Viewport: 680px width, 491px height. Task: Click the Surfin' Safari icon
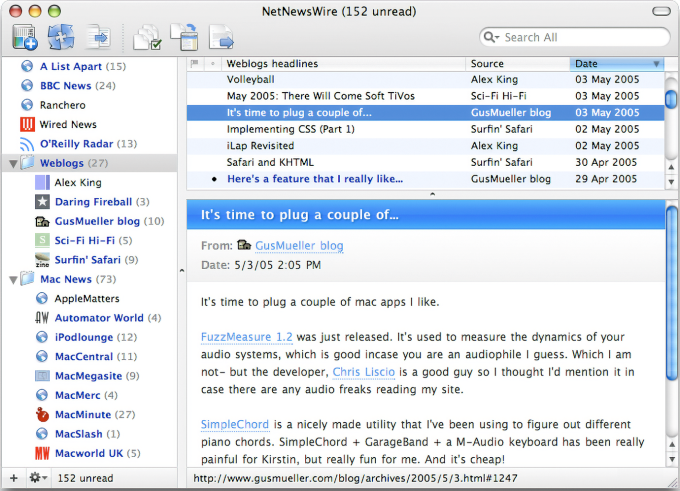(x=42, y=260)
